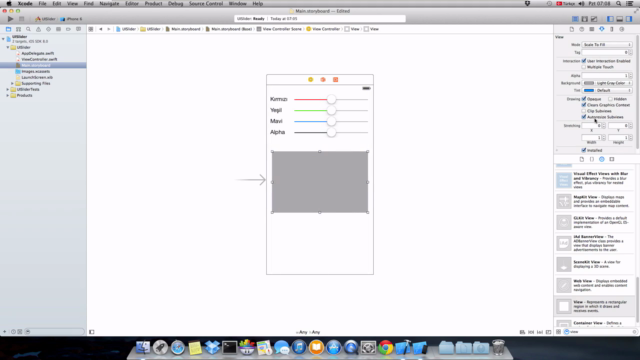Open the Symbol navigator

(x=18, y=29)
